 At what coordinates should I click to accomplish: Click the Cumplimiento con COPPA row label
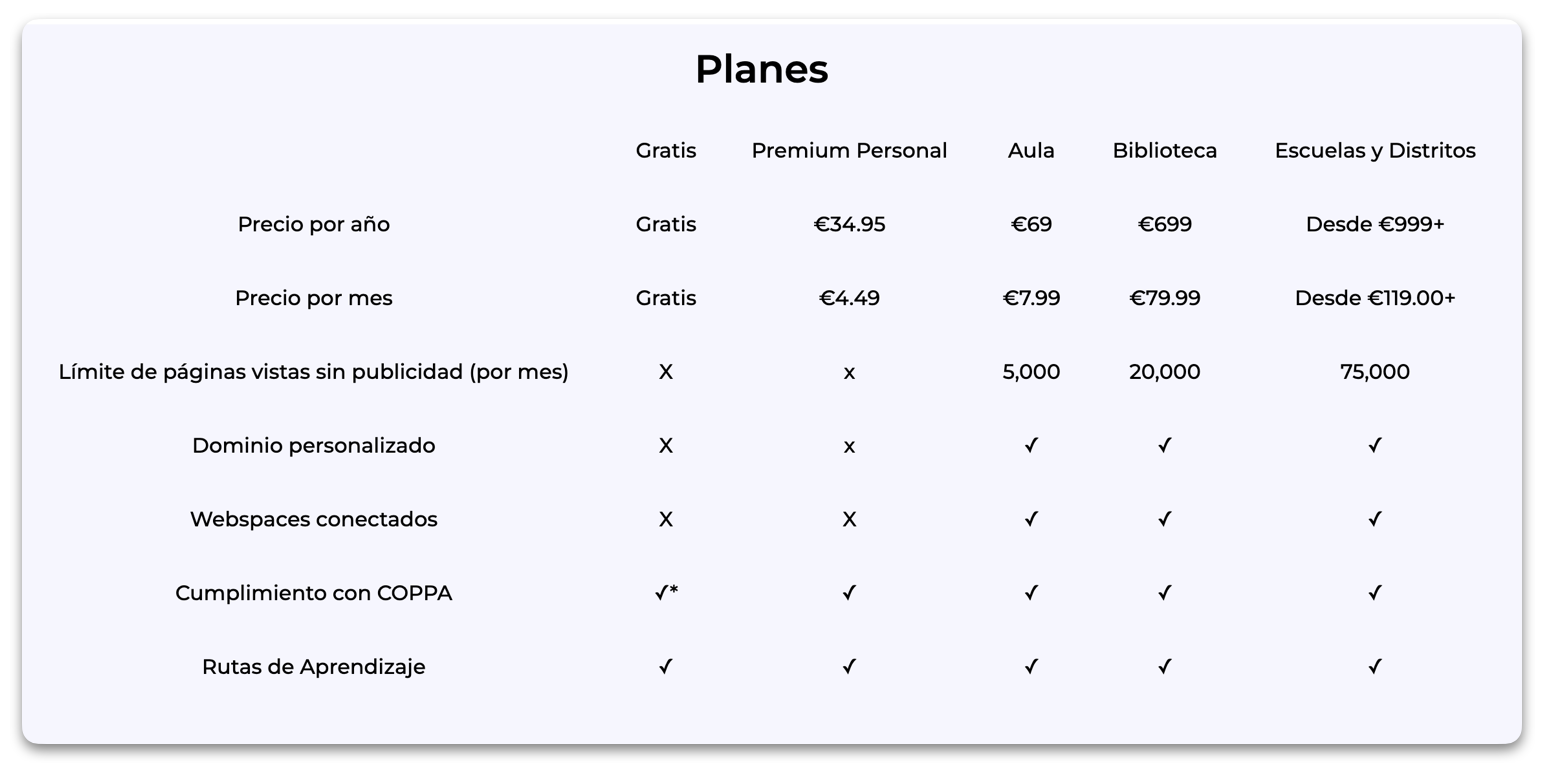coord(314,593)
